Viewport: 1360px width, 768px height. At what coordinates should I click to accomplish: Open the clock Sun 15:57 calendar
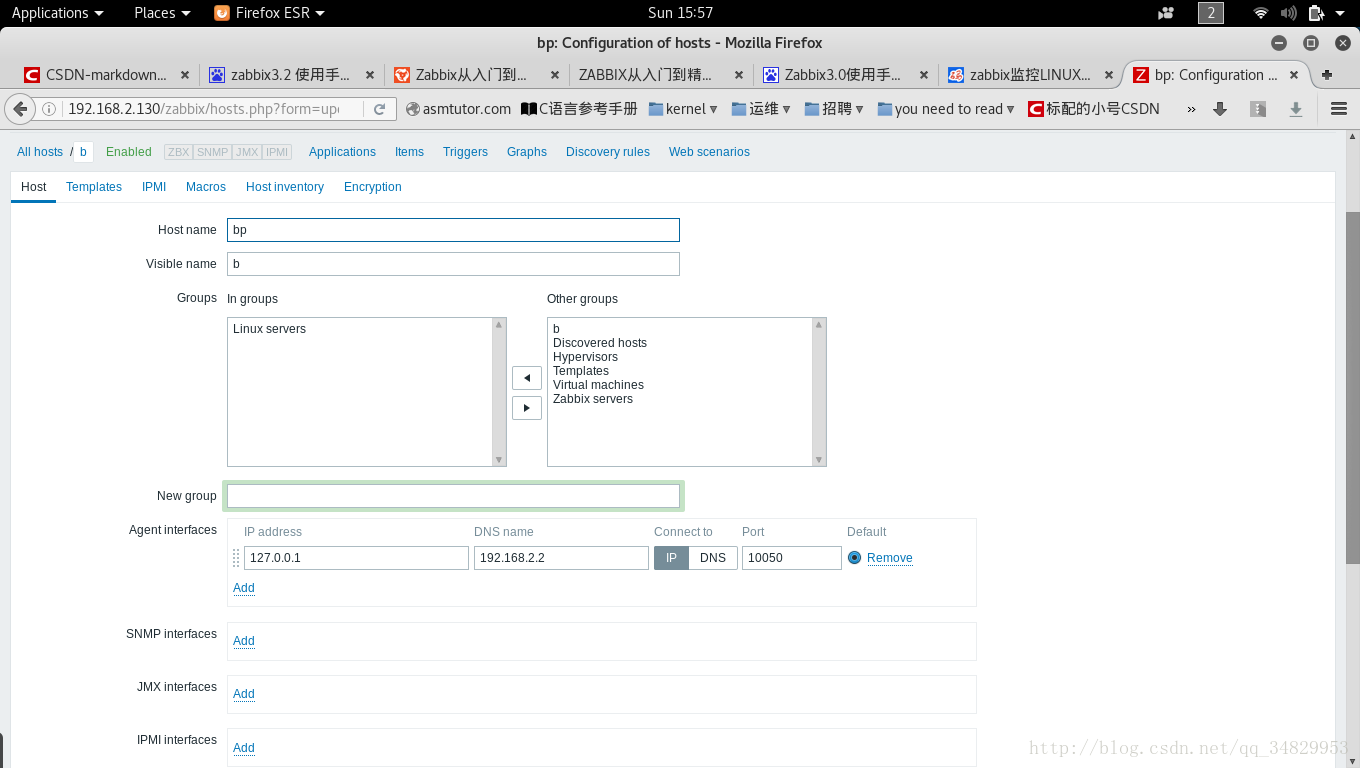(x=680, y=13)
